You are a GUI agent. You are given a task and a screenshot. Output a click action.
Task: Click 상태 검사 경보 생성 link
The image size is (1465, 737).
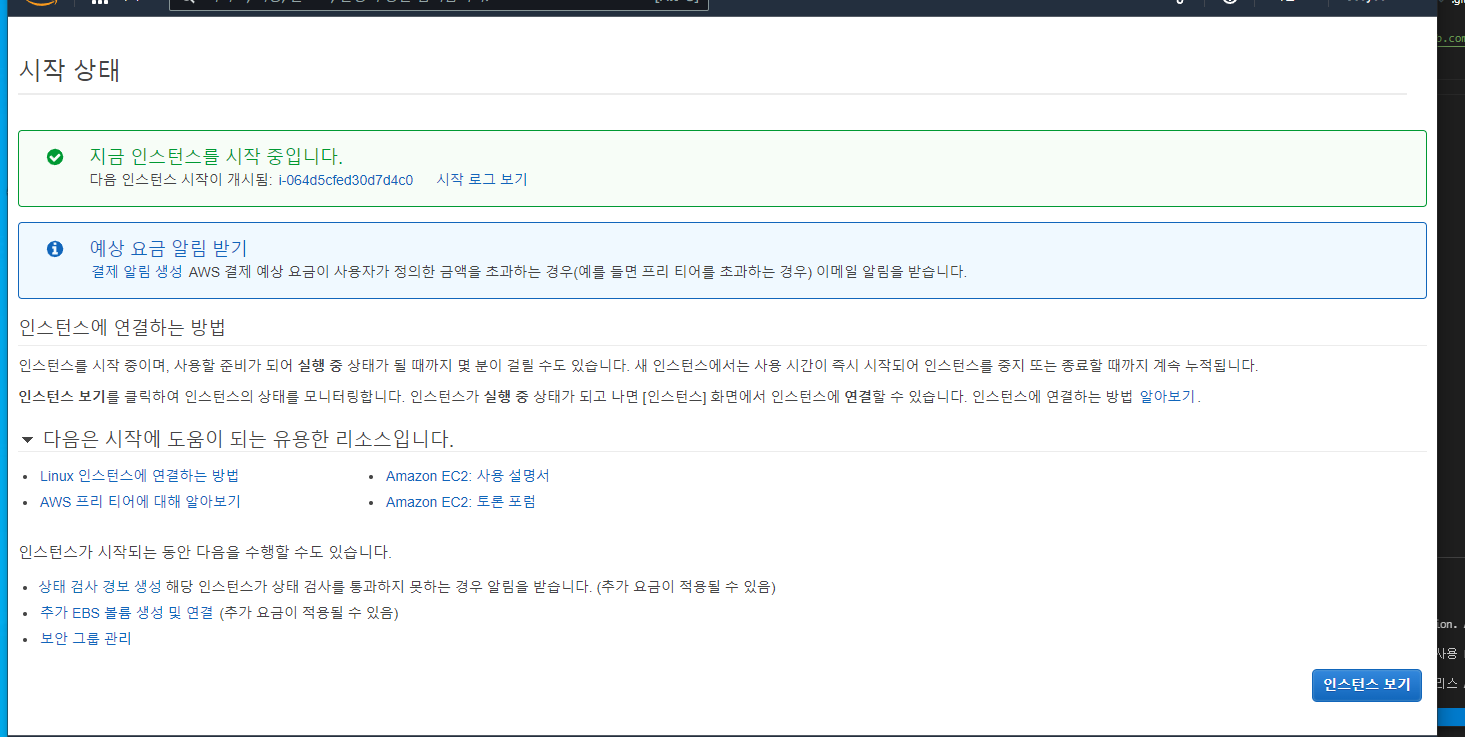100,587
